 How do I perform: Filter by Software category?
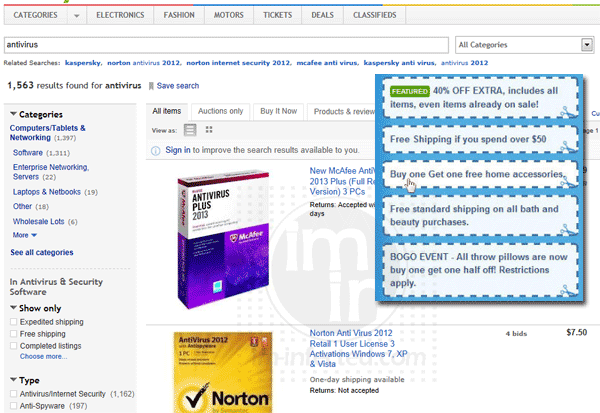pos(28,153)
